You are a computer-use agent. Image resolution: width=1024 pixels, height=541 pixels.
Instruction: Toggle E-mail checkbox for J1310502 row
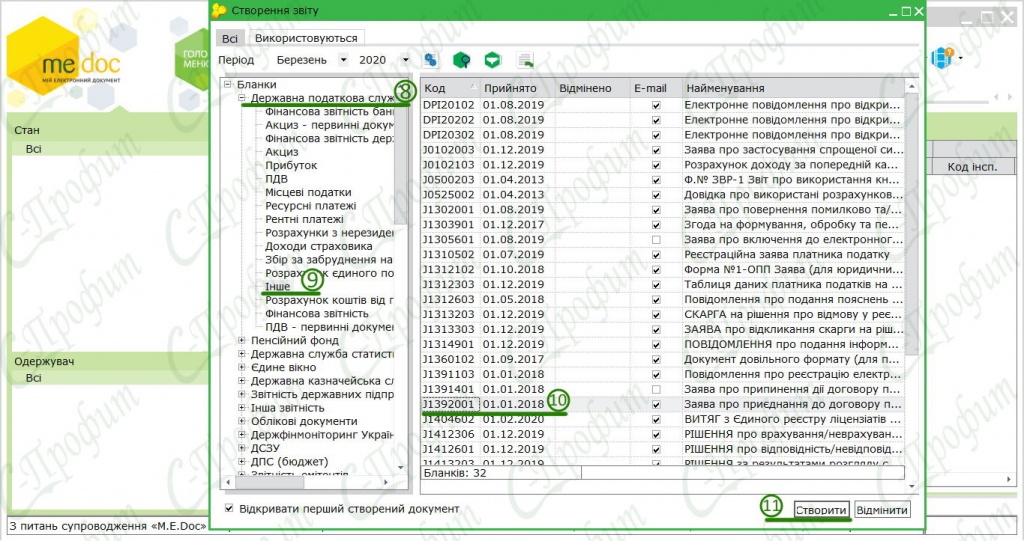[x=656, y=255]
